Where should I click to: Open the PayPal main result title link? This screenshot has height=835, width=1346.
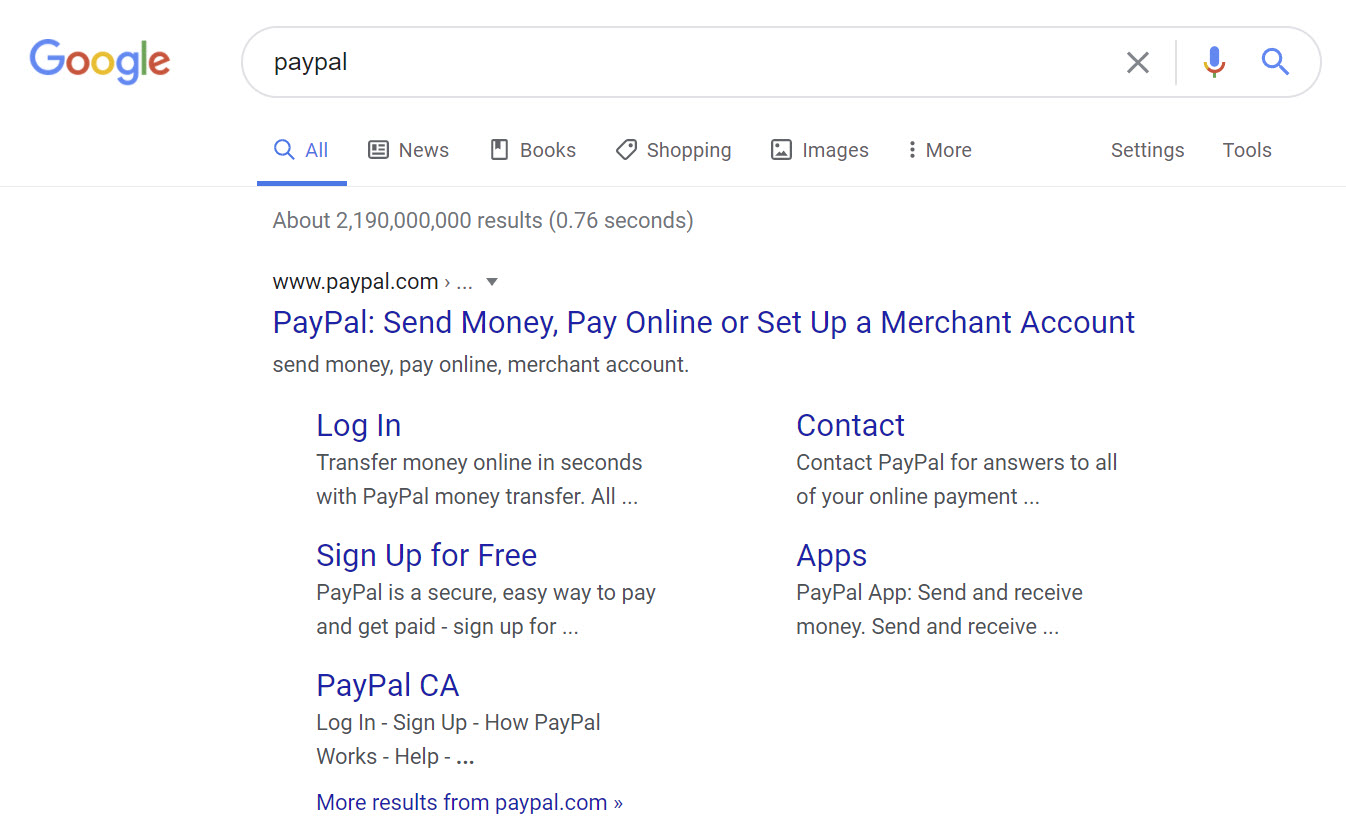703,322
